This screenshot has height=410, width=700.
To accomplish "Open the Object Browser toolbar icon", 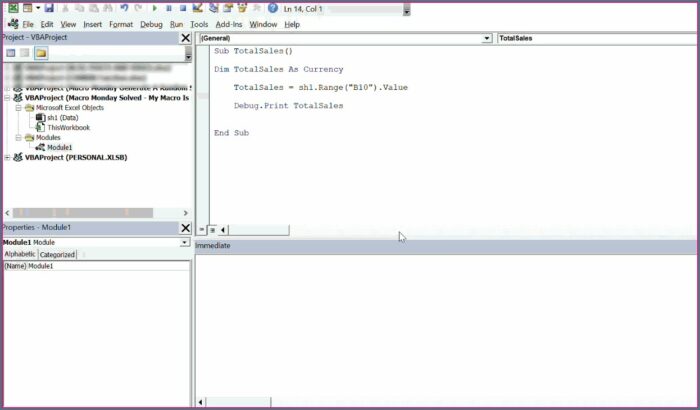I will (242, 8).
